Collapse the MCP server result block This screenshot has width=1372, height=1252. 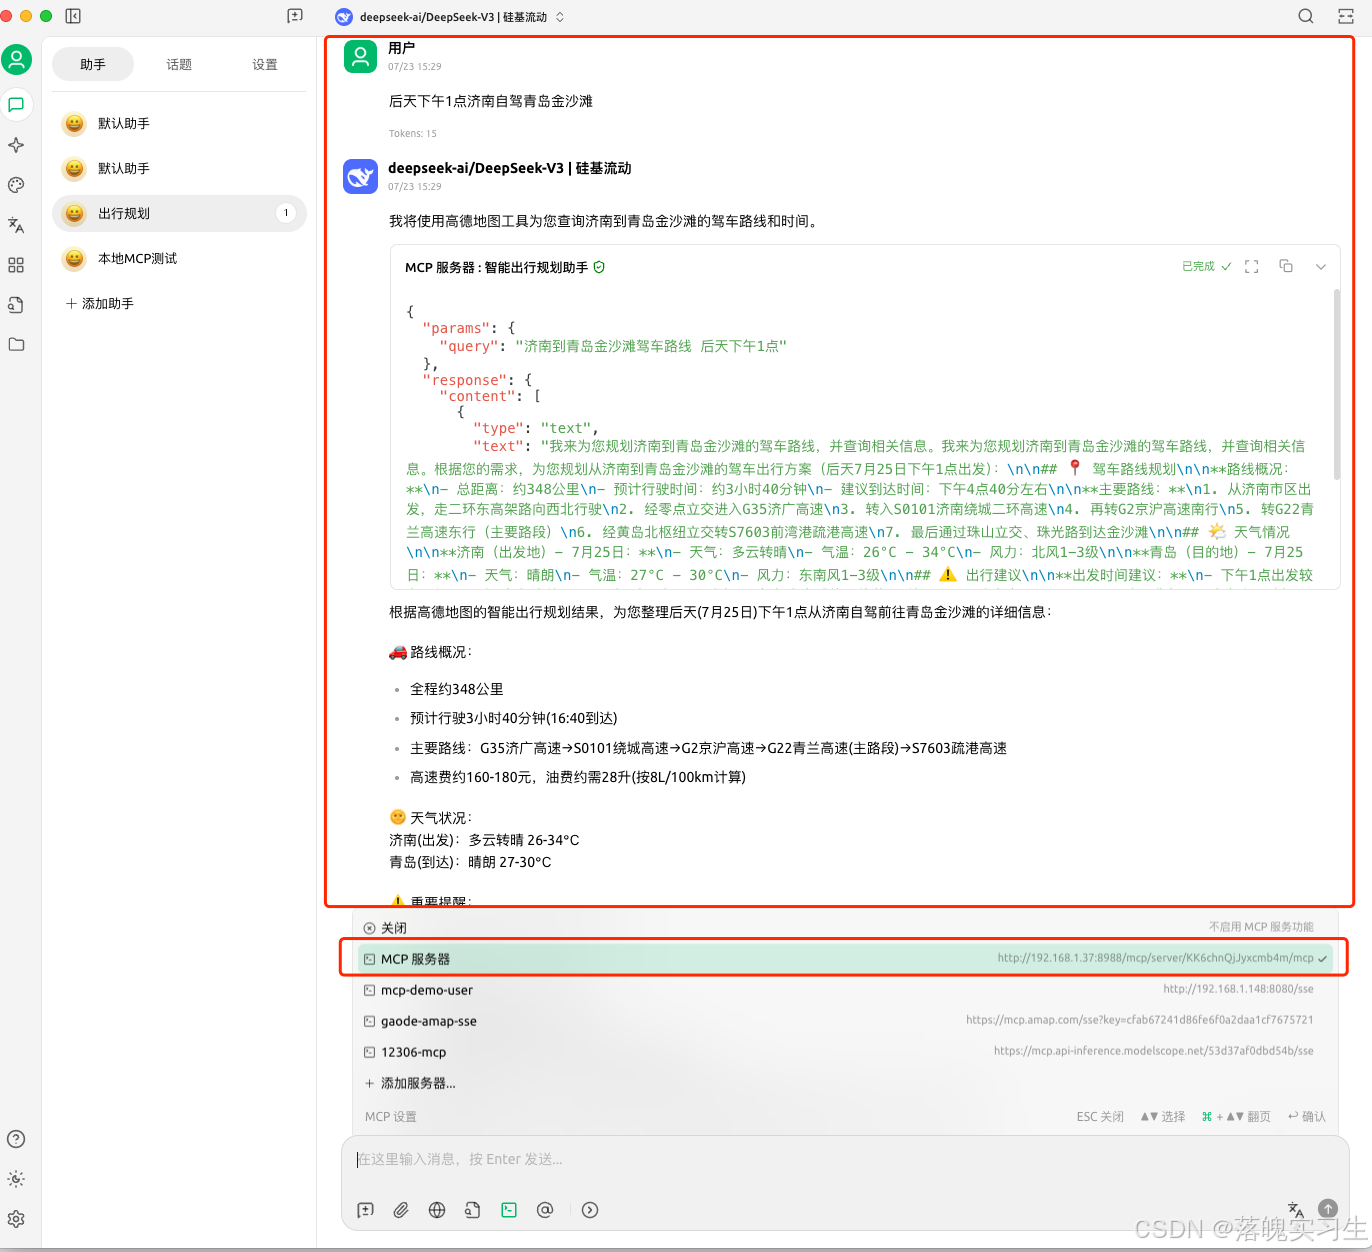(x=1321, y=267)
